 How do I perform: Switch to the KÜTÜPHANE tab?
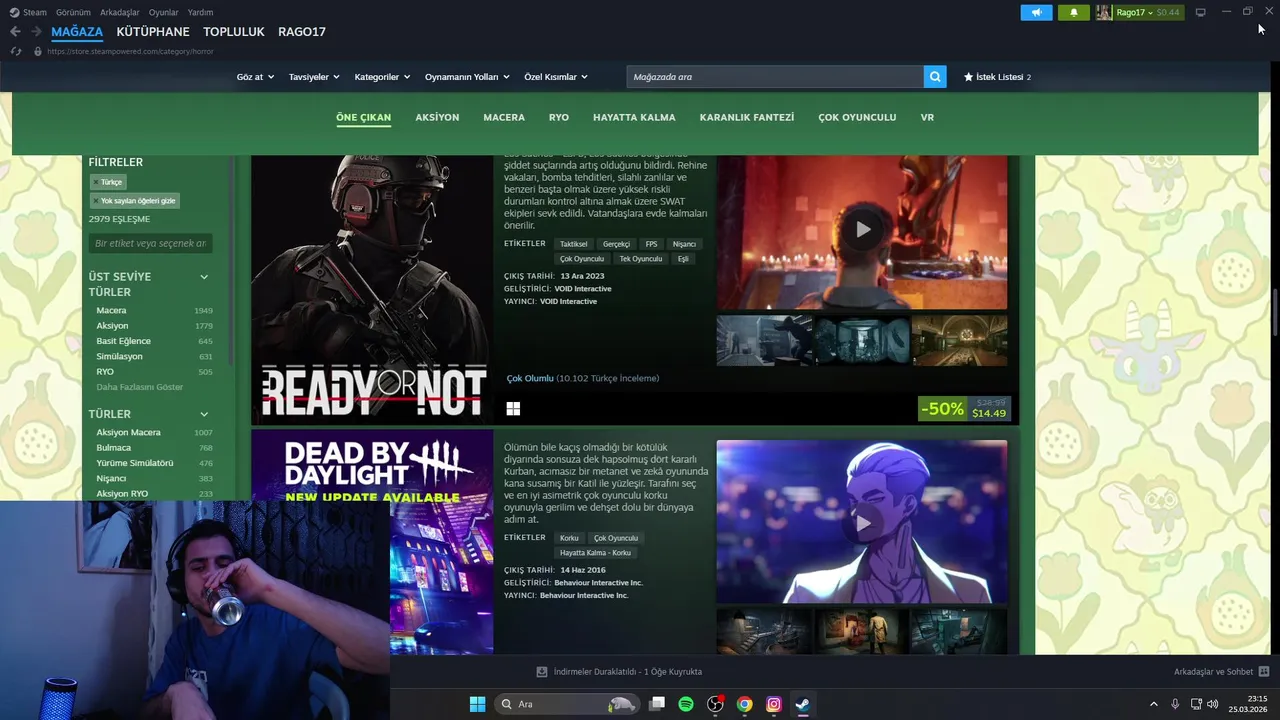[153, 32]
